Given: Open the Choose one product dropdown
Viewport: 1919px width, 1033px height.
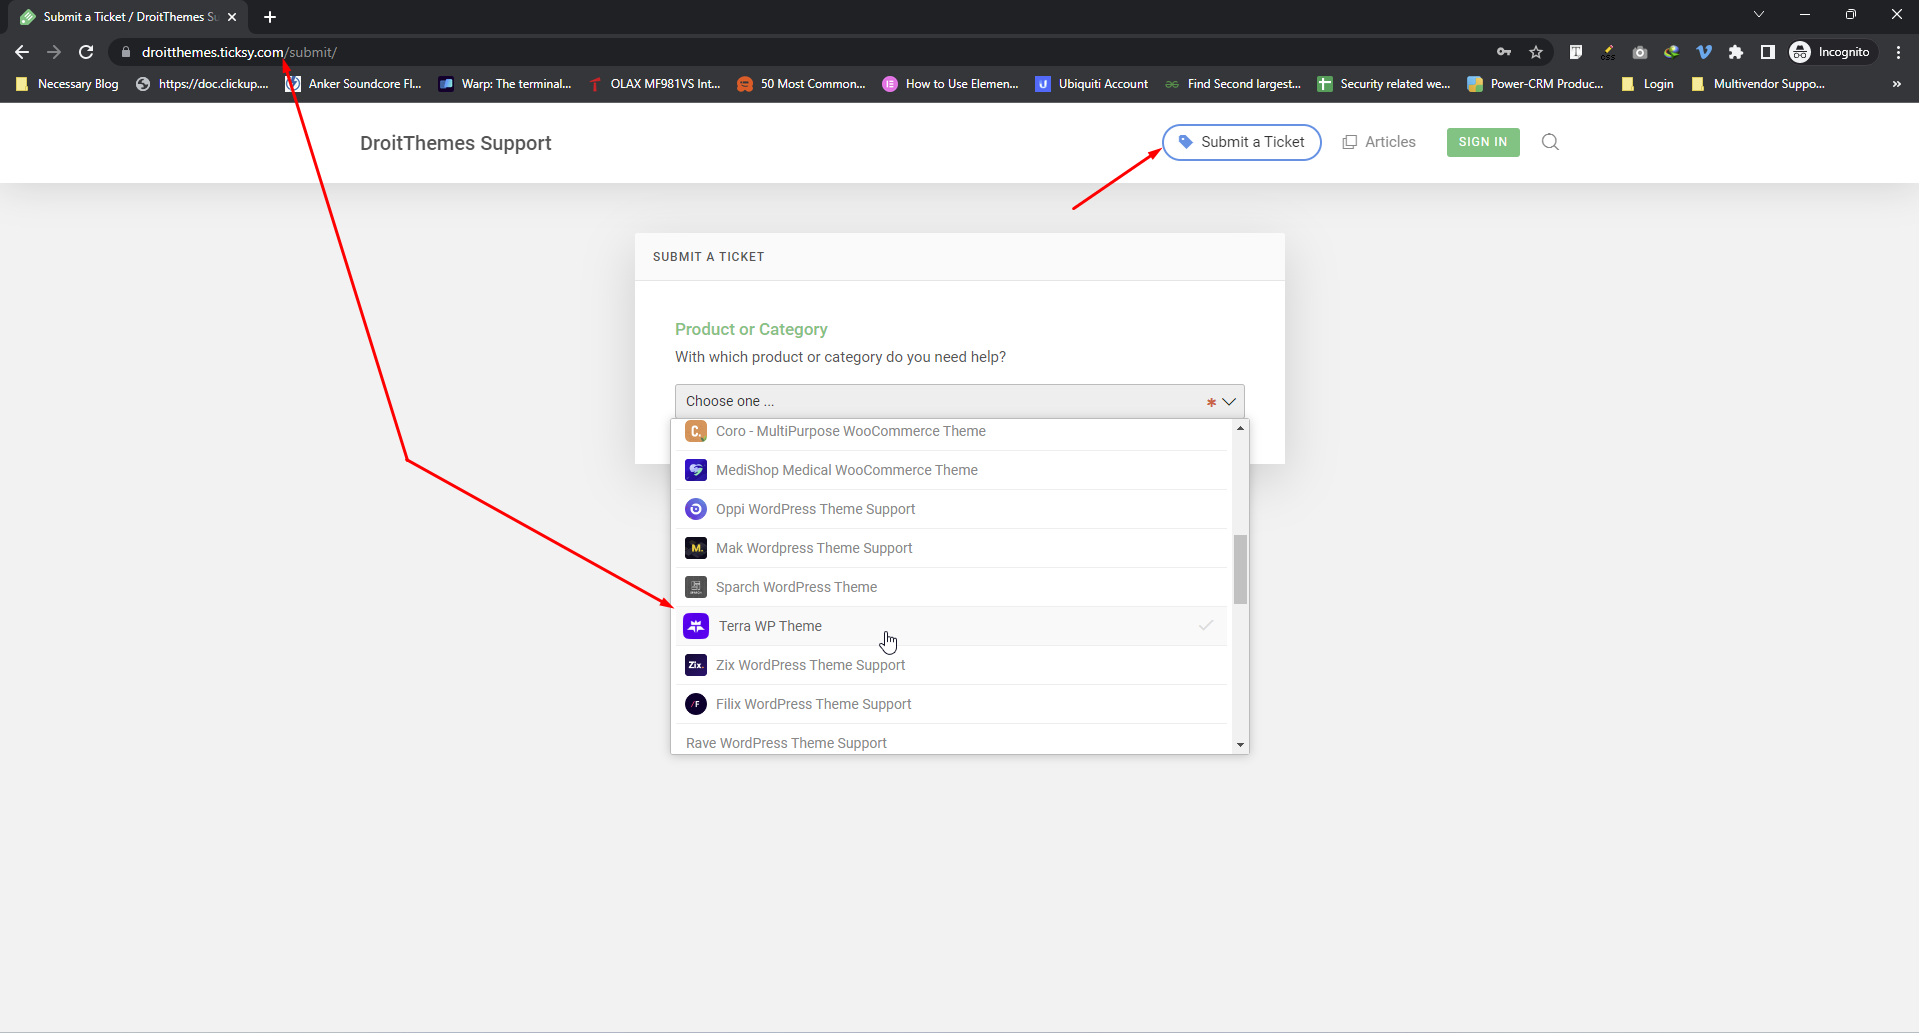Looking at the screenshot, I should tap(959, 401).
